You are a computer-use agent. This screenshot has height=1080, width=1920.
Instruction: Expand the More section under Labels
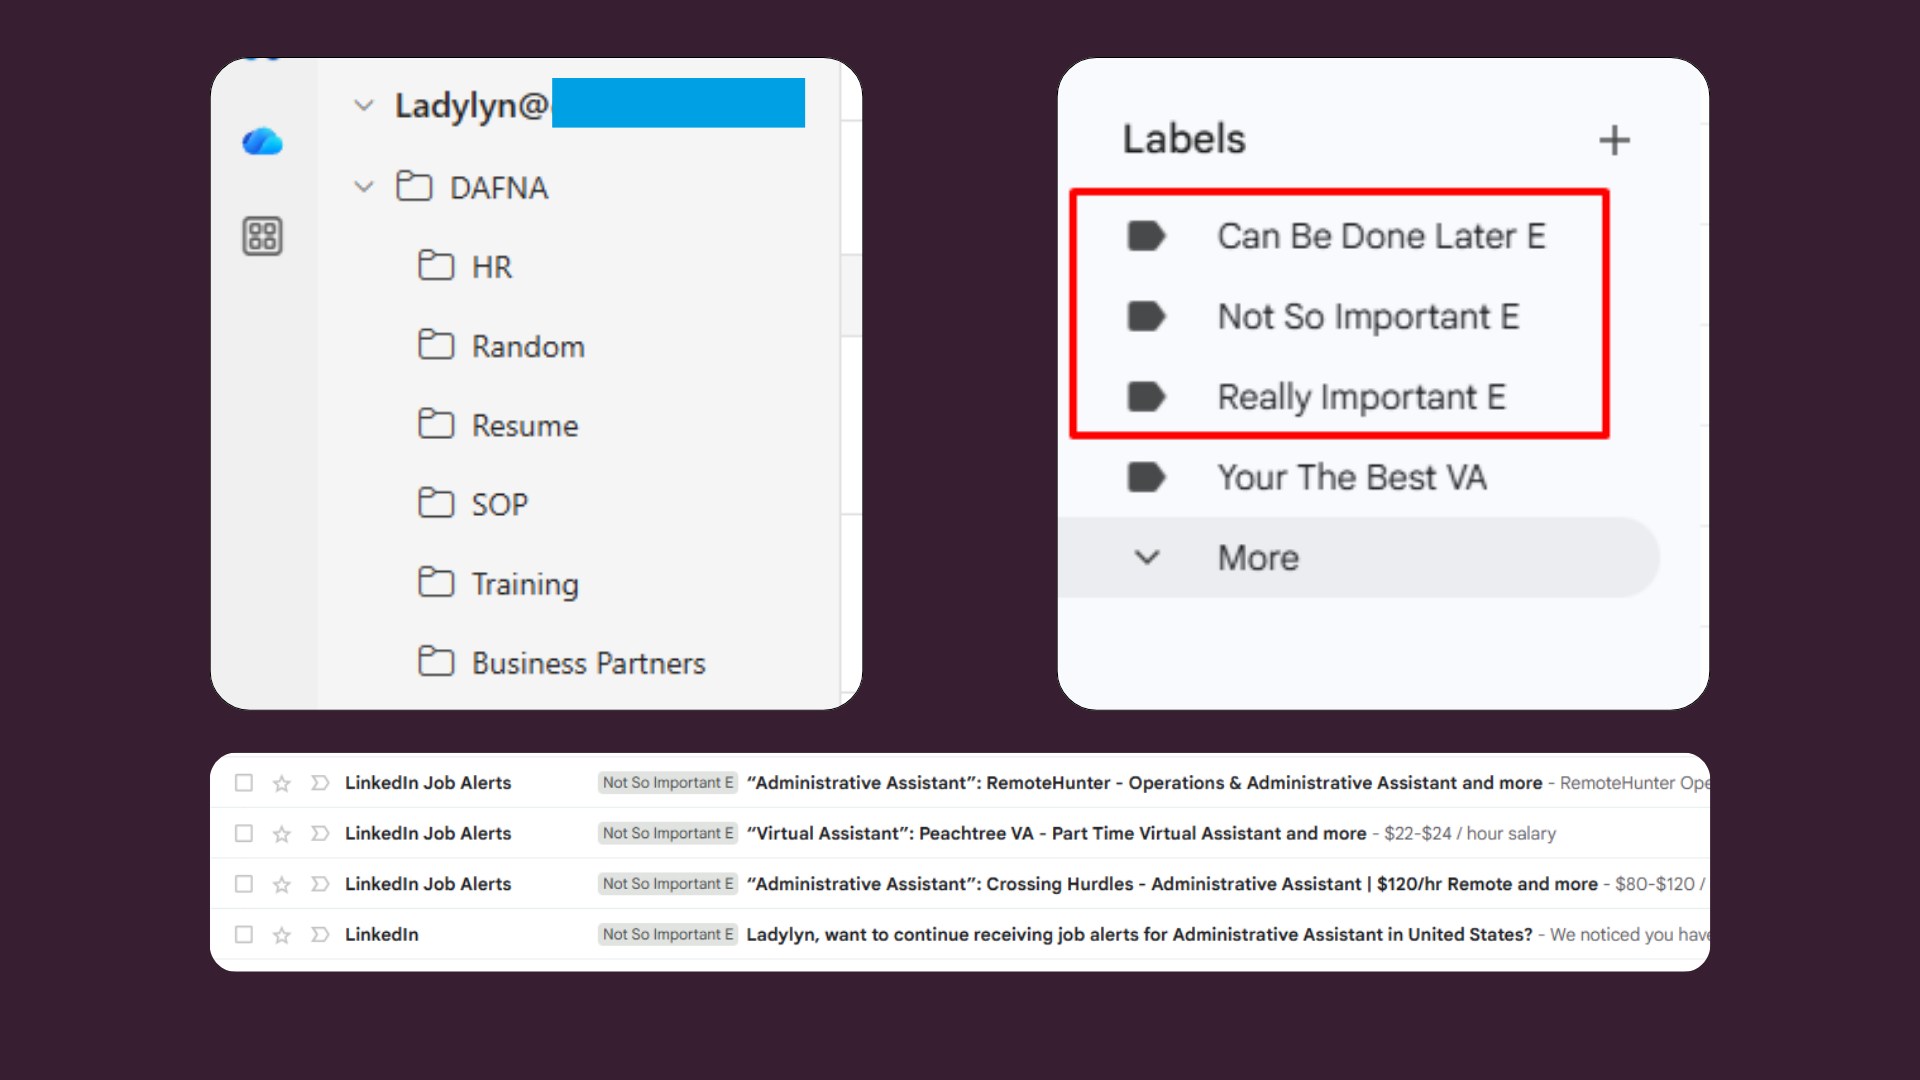(1147, 557)
